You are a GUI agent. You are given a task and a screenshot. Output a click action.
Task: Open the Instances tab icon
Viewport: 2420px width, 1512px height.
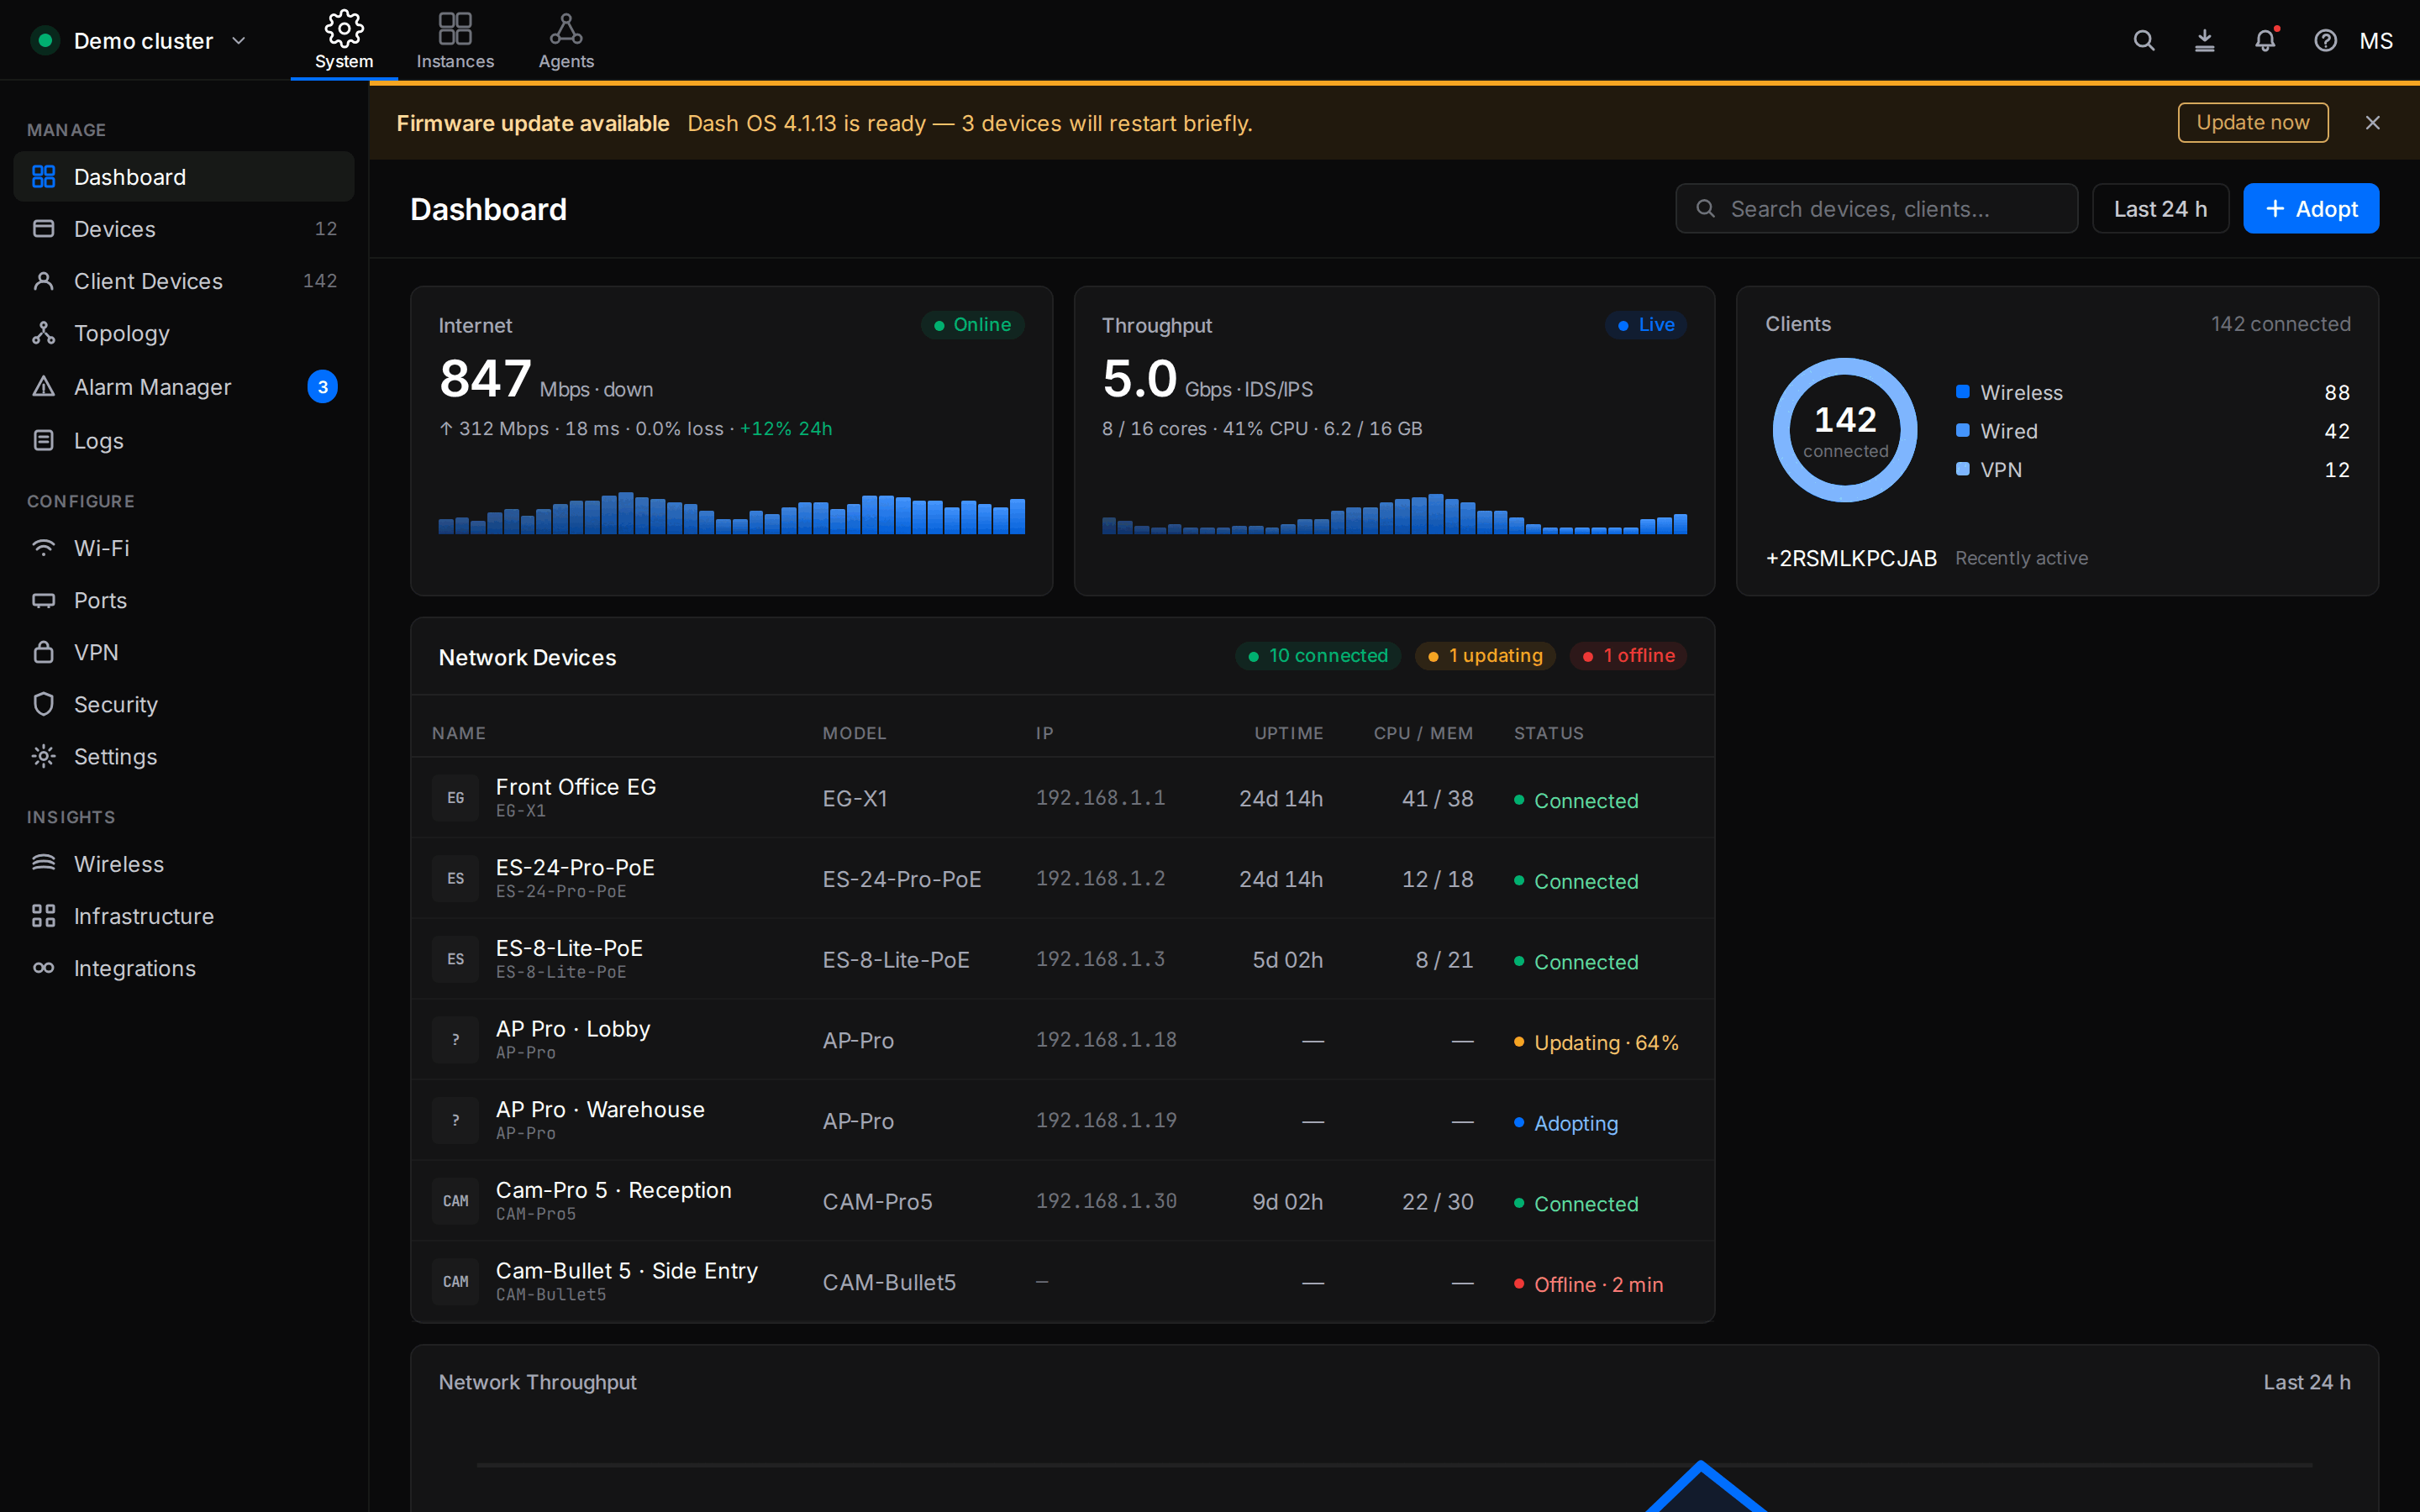coord(455,28)
